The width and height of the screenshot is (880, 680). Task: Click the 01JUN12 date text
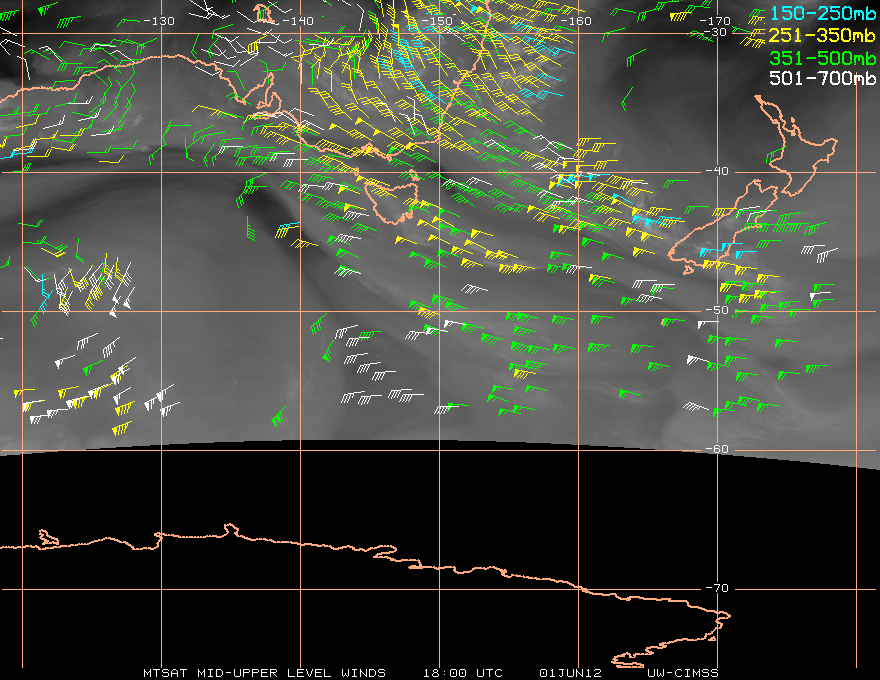pos(570,673)
